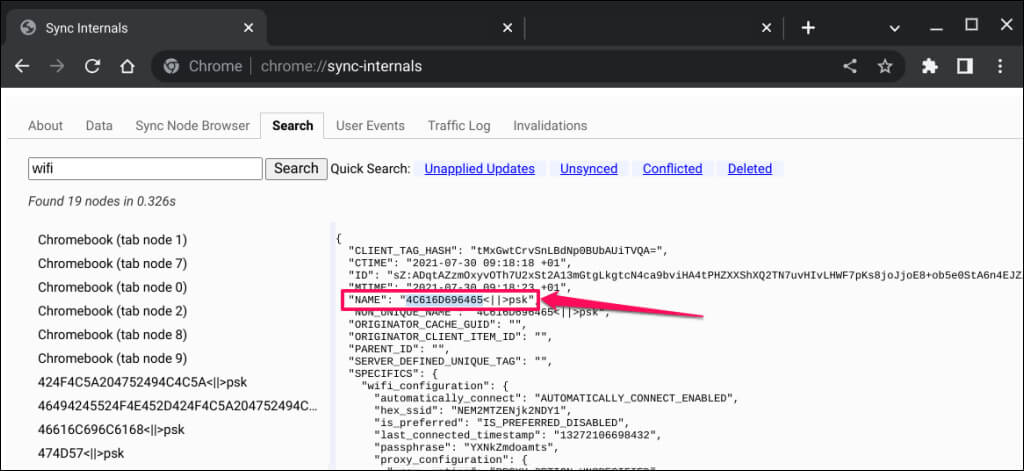Select the 46616C696C6168<||>psk node

(x=110, y=429)
